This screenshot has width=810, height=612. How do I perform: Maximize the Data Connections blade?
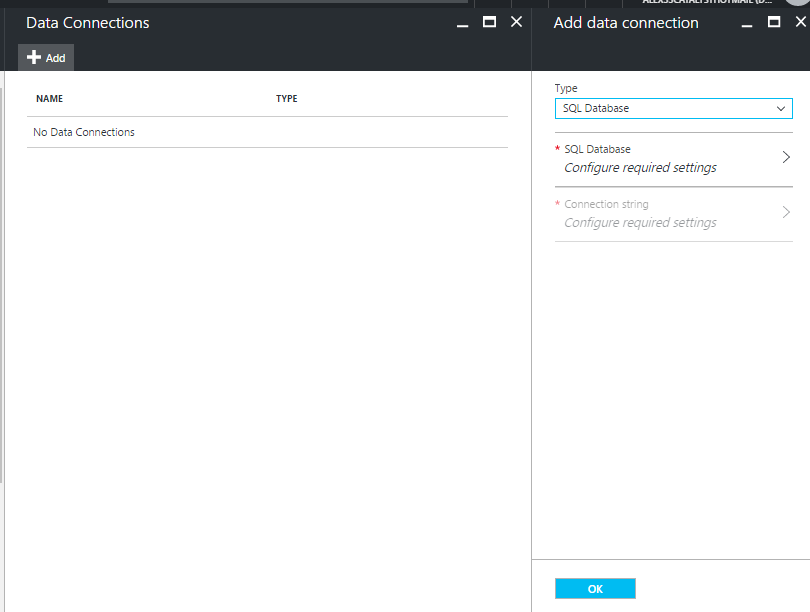tap(489, 22)
